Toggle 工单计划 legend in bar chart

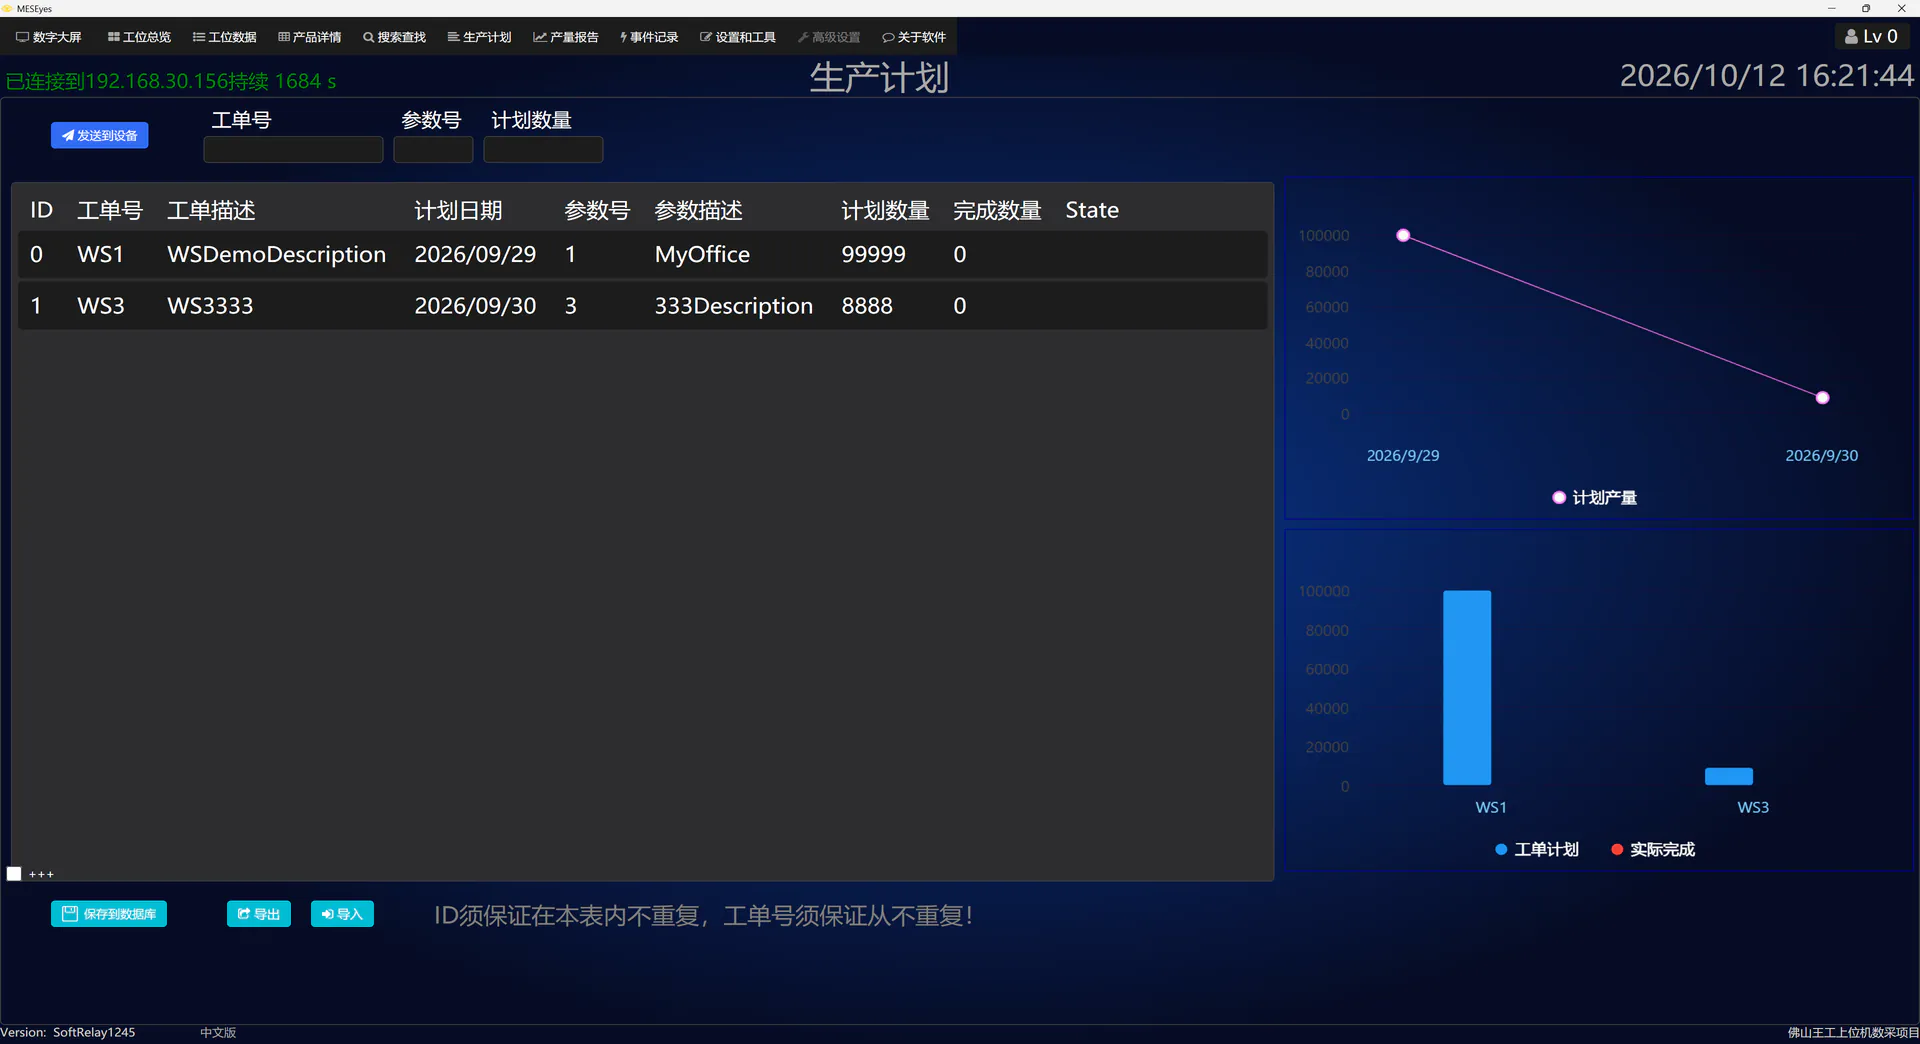tap(1537, 849)
